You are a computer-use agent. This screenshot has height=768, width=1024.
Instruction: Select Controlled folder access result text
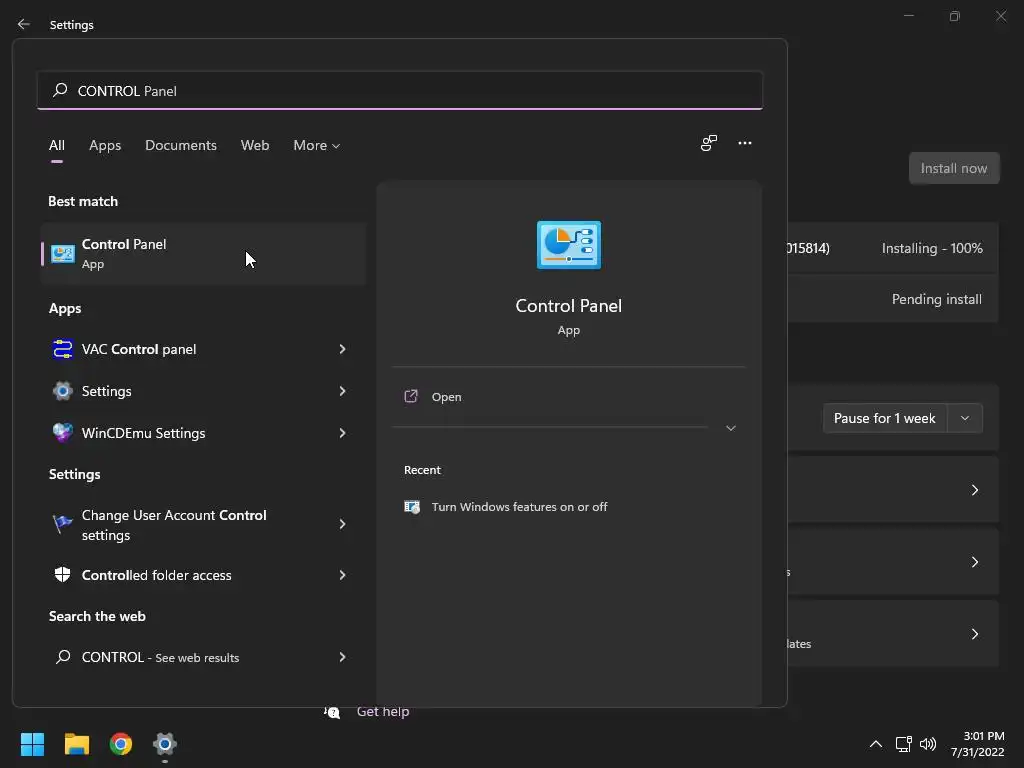(x=157, y=575)
